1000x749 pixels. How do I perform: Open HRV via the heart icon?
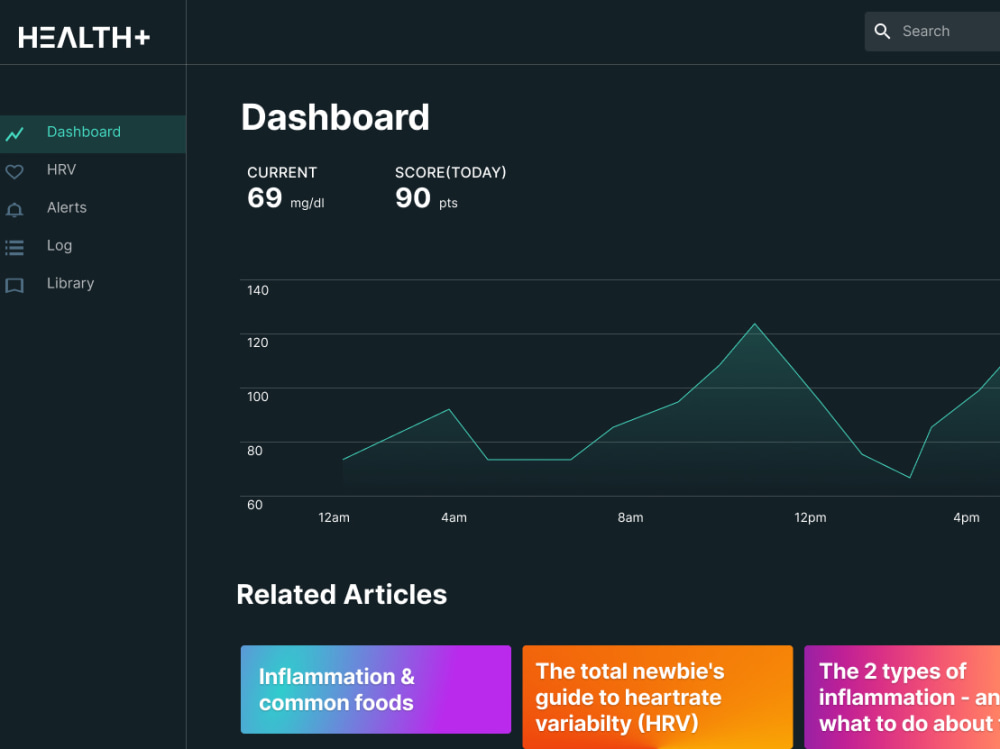tap(16, 170)
